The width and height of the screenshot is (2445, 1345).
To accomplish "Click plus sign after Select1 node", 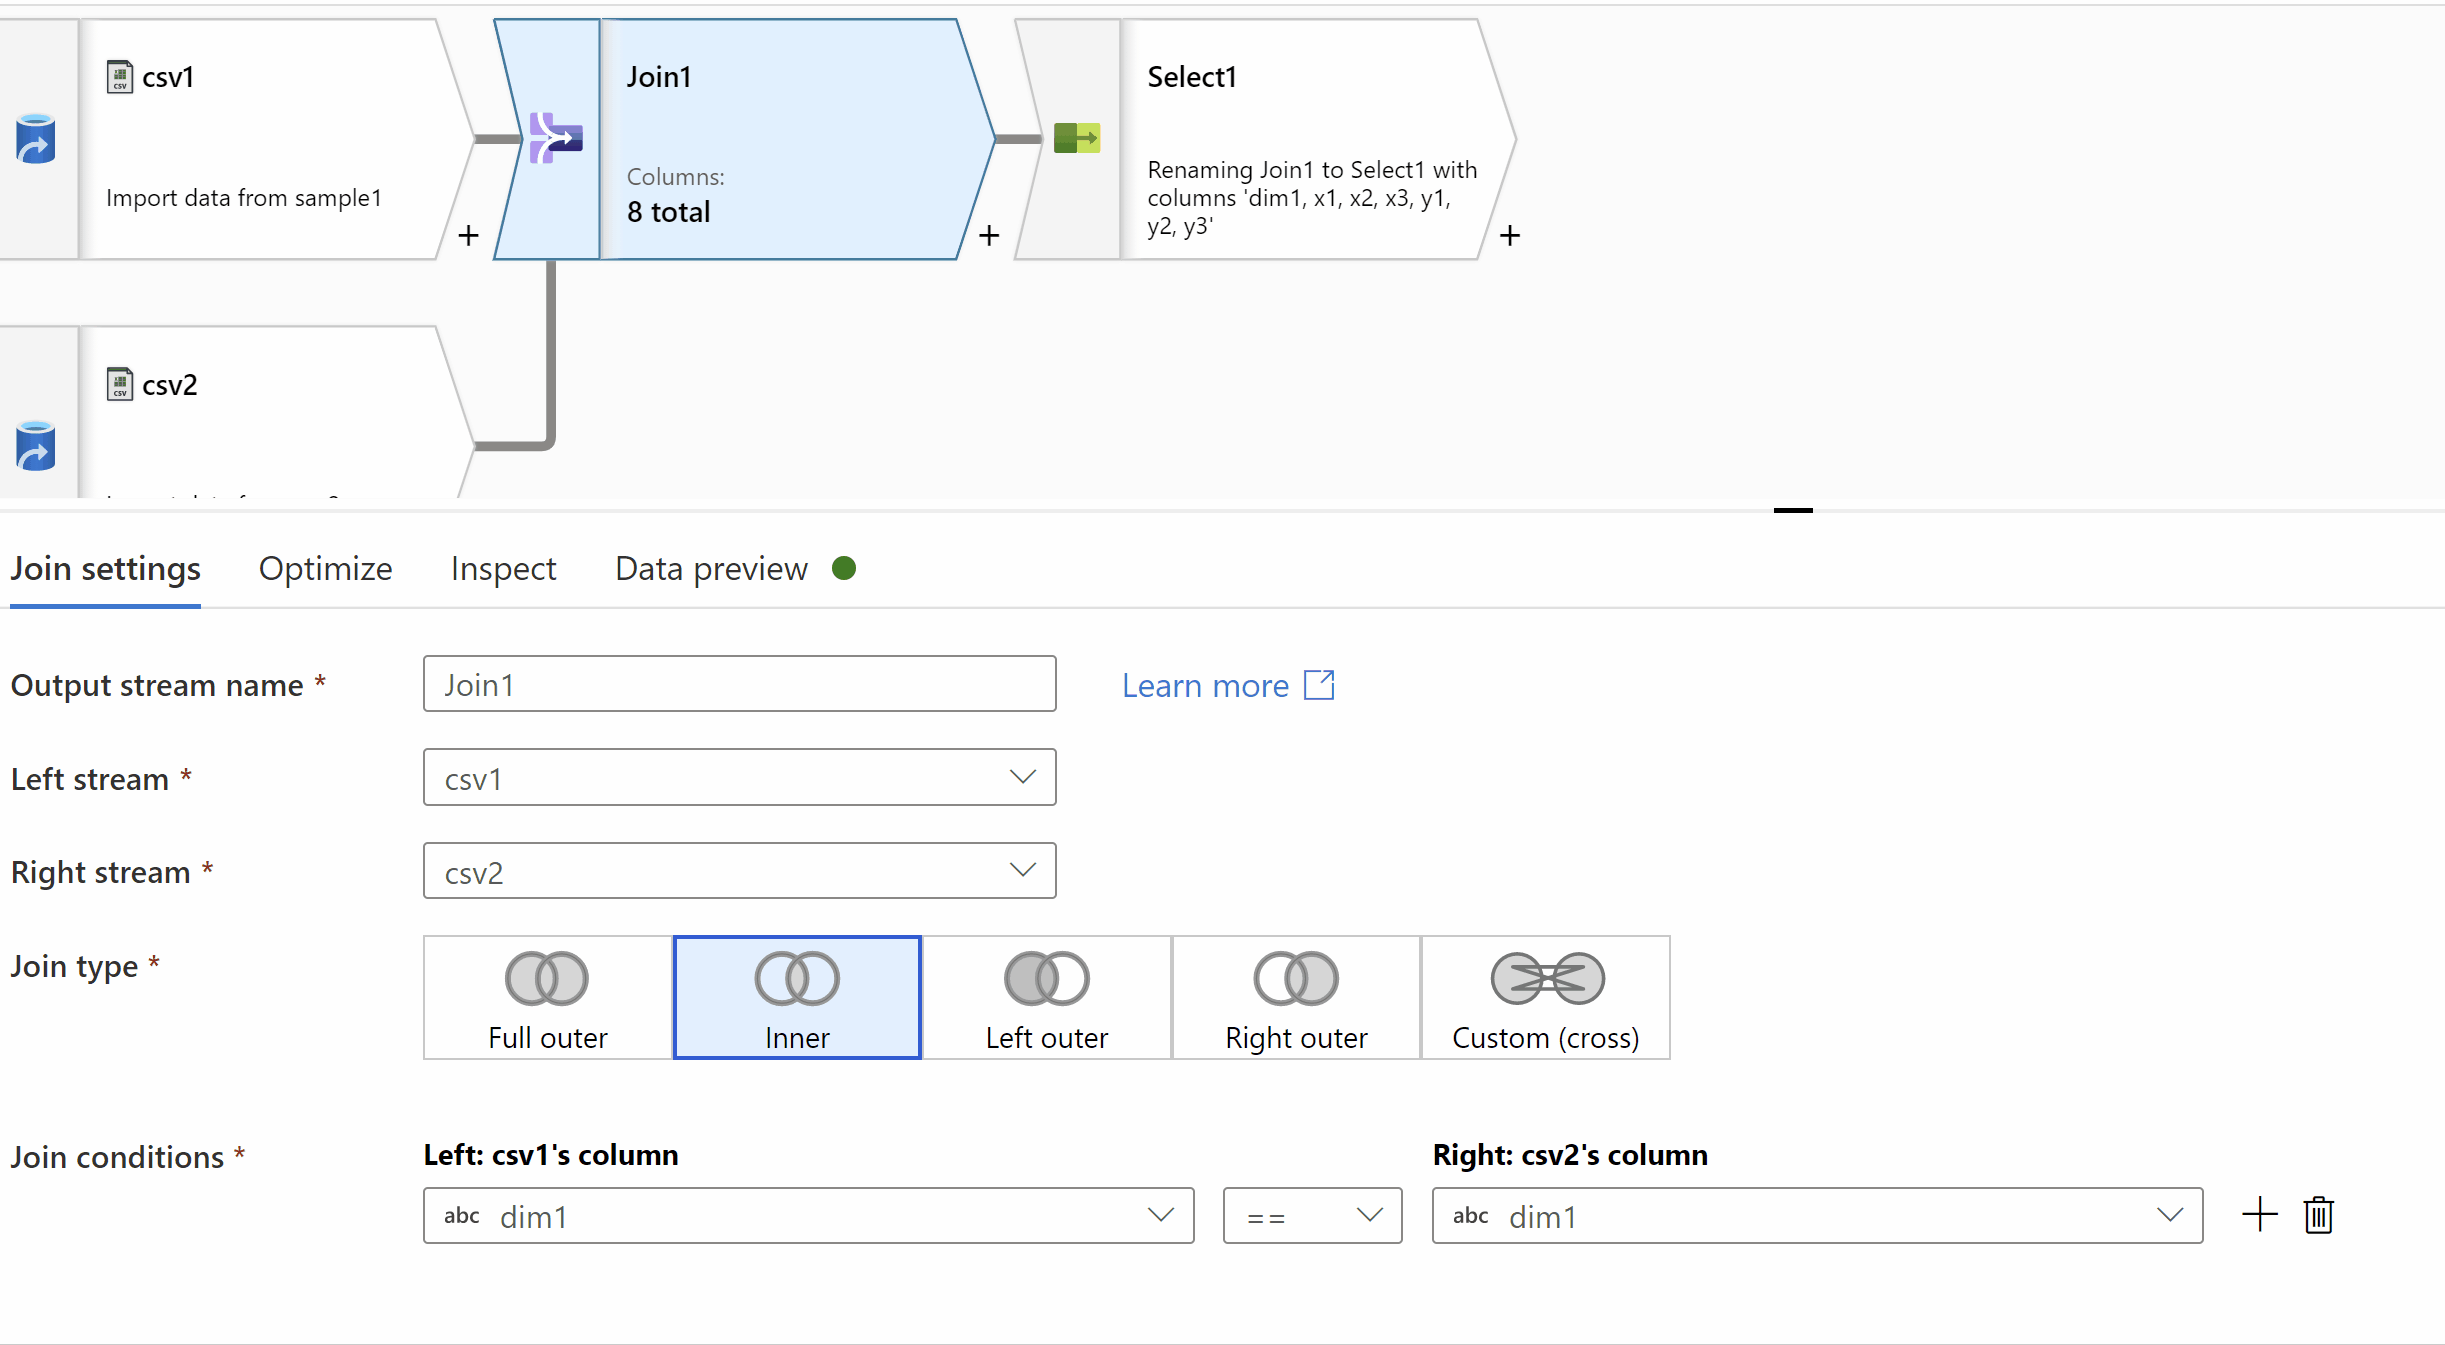I will pos(1510,236).
